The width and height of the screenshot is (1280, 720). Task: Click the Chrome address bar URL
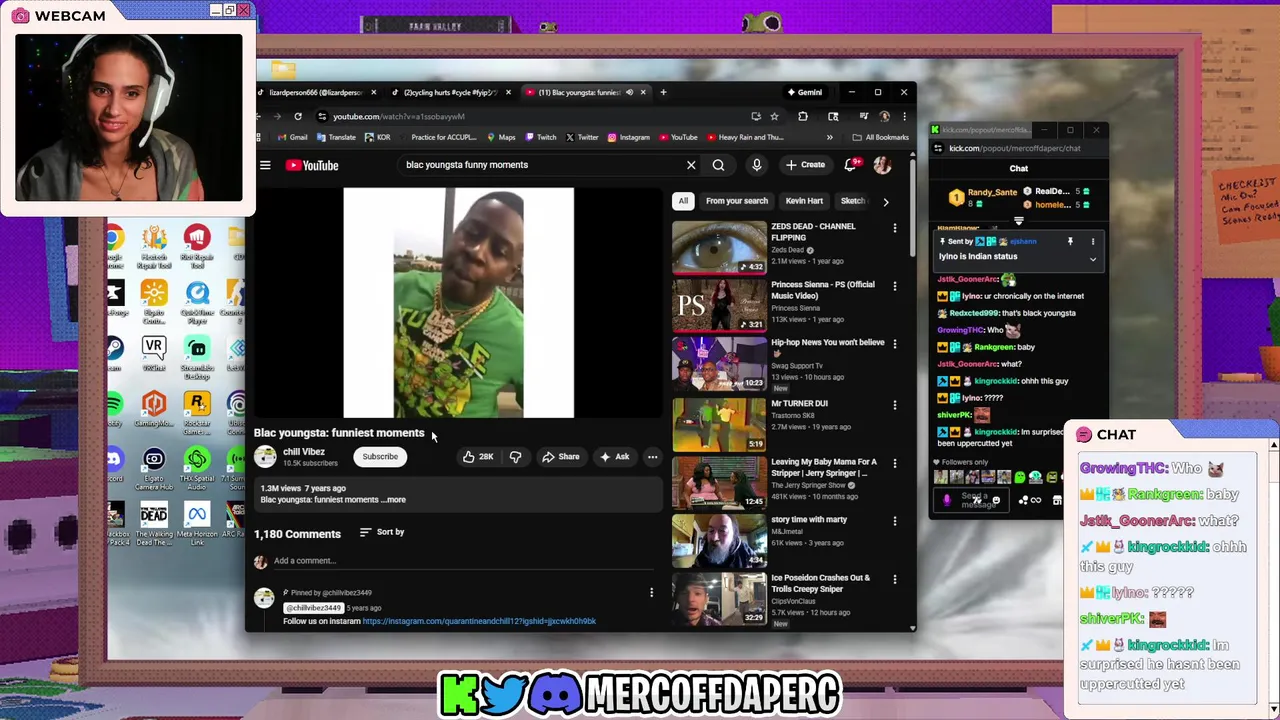pyautogui.click(x=398, y=116)
